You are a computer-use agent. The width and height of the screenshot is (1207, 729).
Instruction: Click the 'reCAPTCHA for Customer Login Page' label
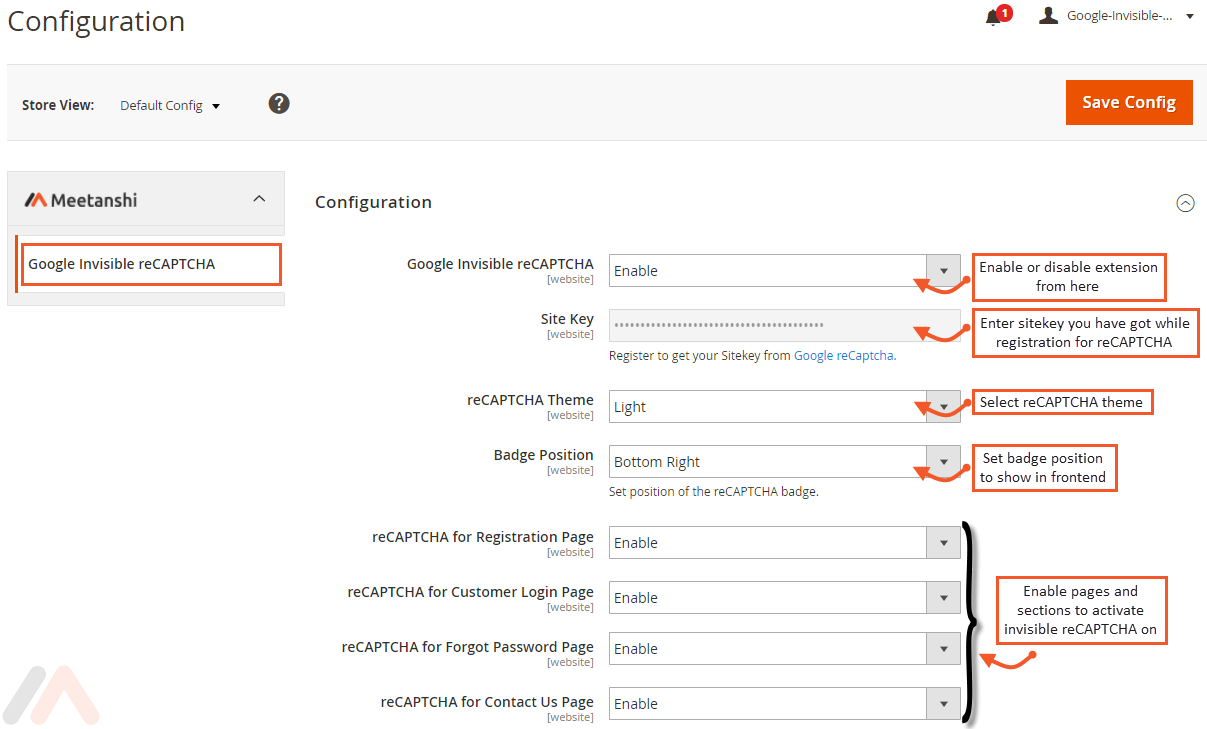(x=470, y=592)
